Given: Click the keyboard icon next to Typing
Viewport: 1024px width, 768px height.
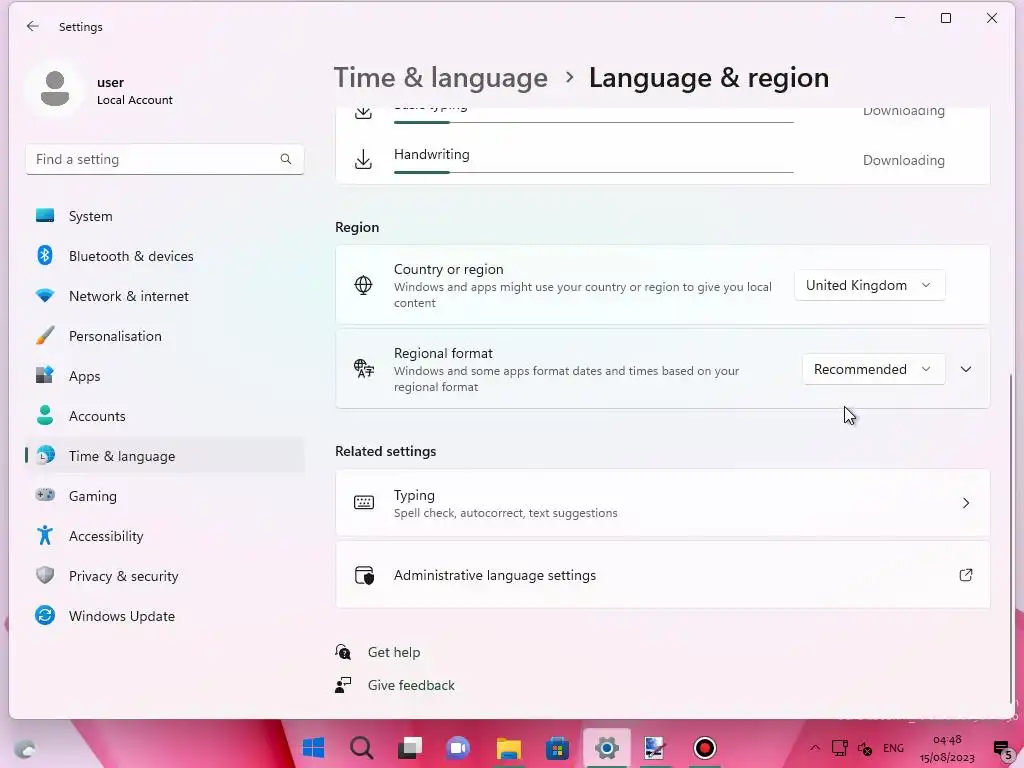Looking at the screenshot, I should point(364,502).
